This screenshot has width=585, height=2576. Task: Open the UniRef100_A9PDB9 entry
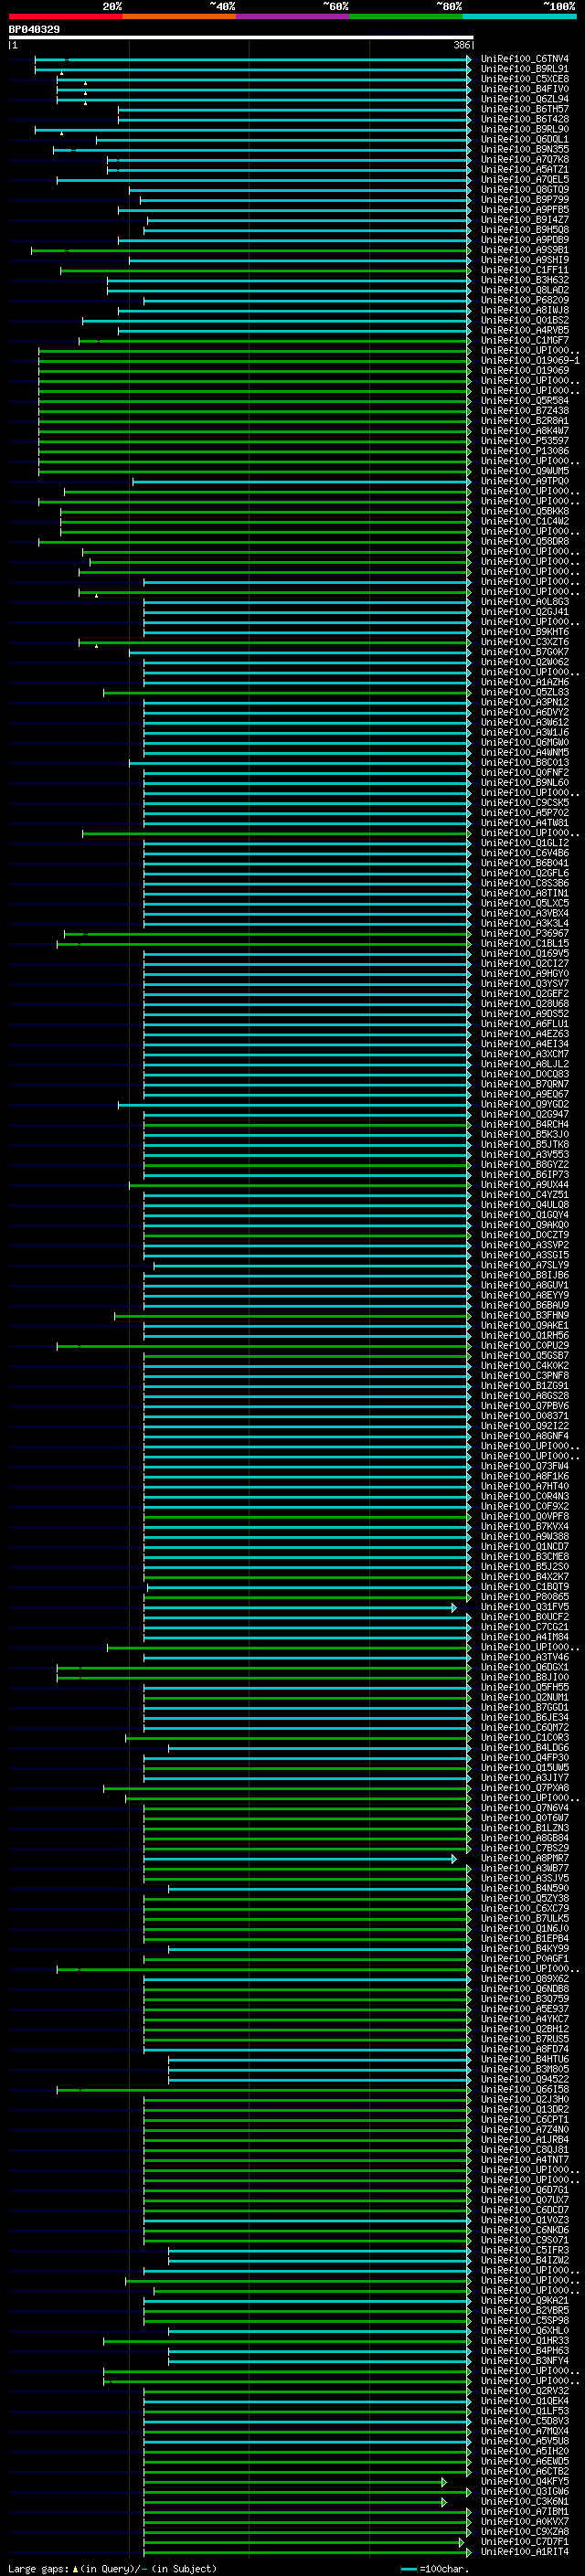click(525, 240)
